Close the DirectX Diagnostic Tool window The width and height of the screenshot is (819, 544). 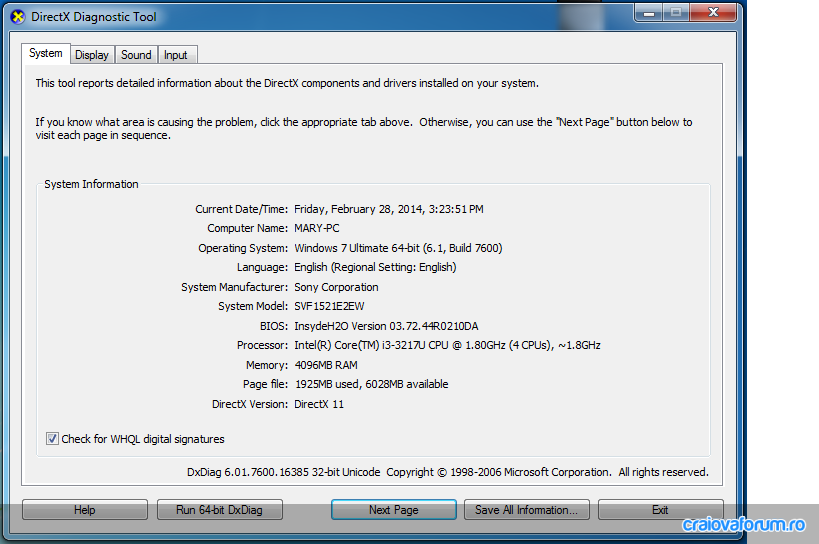coord(713,13)
